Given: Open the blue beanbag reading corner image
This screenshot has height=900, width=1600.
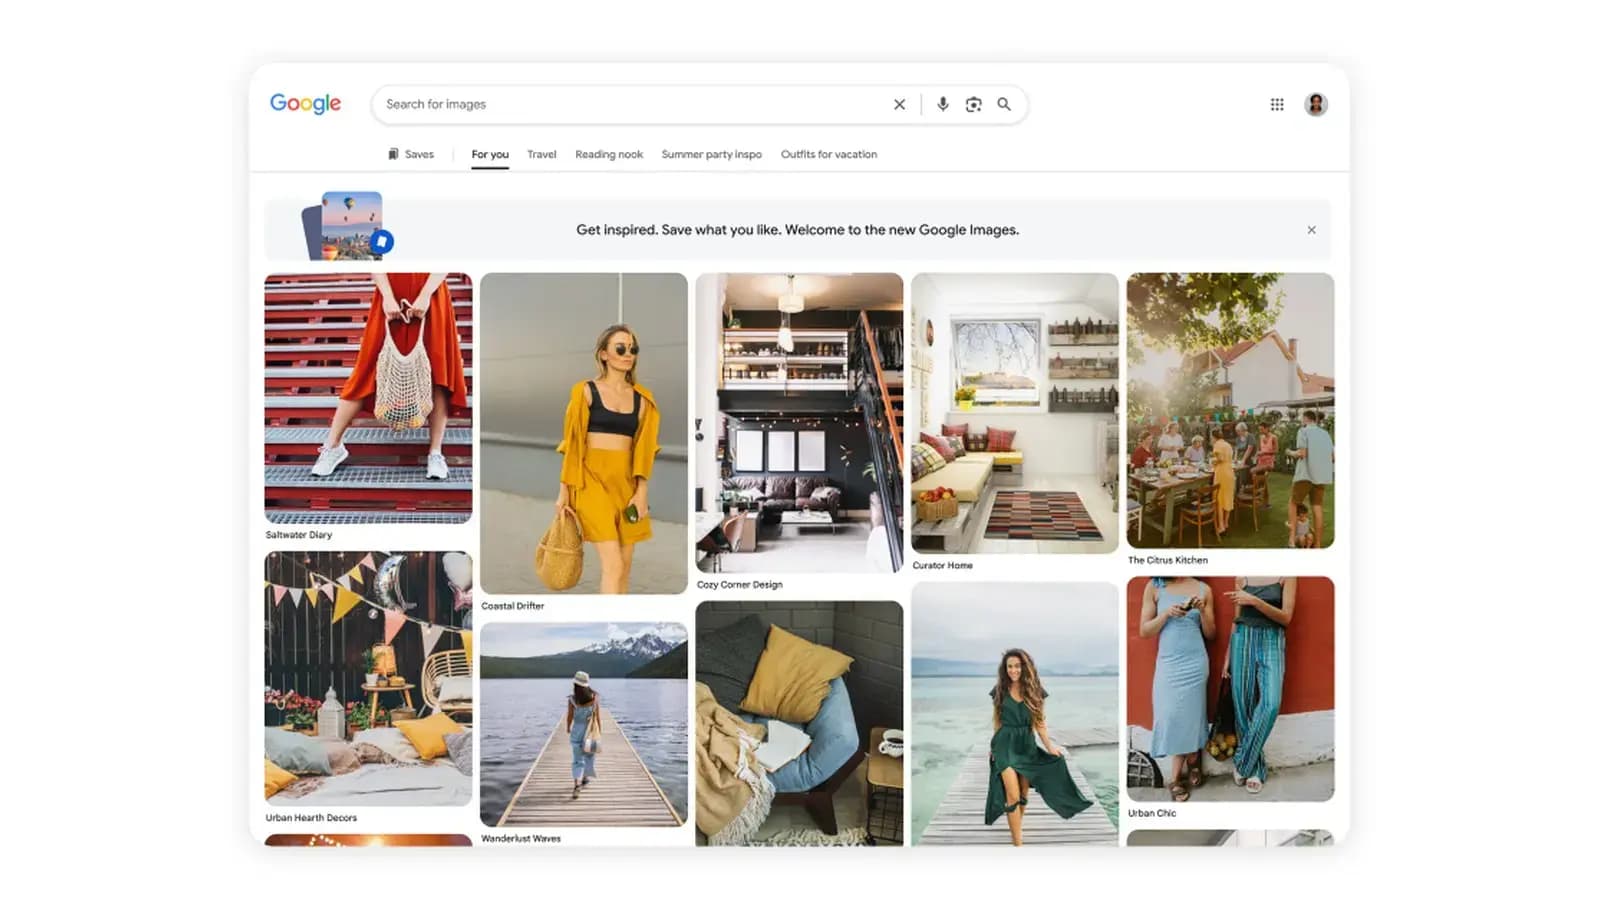Looking at the screenshot, I should [x=799, y=723].
